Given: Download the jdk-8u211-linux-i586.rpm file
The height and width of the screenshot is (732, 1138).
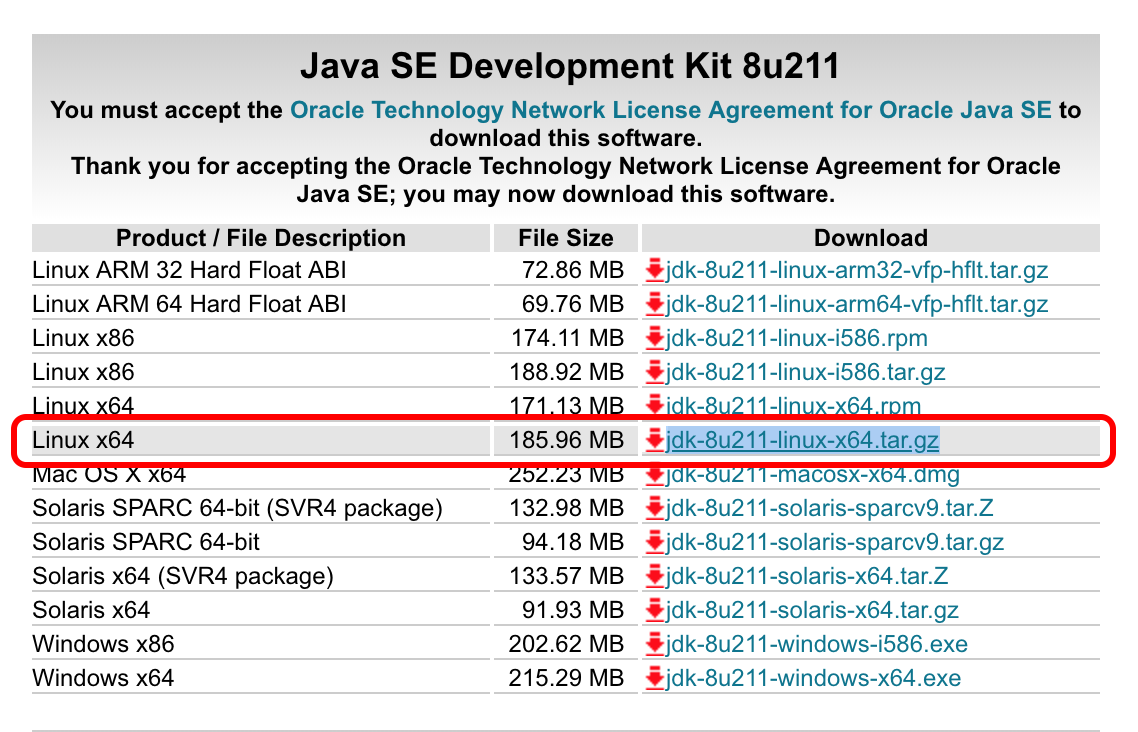Looking at the screenshot, I should [x=797, y=338].
